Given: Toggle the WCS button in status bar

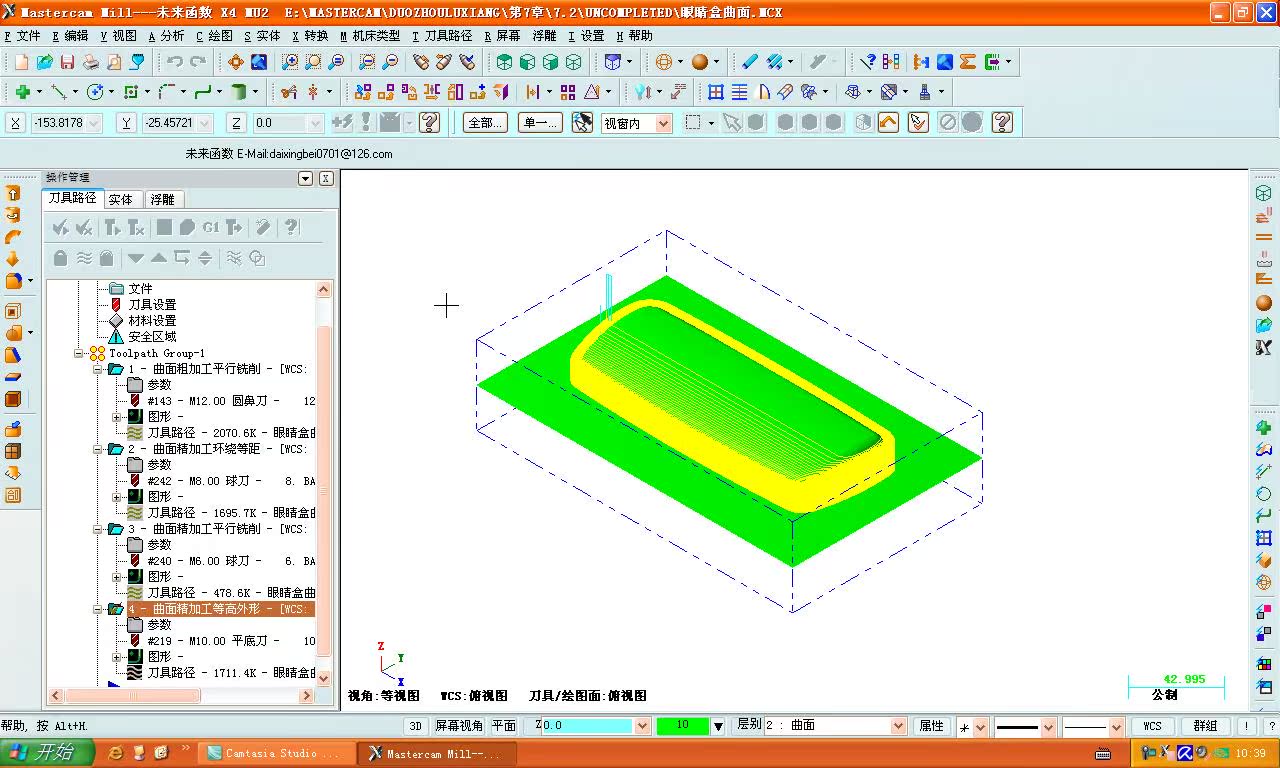Looking at the screenshot, I should click(x=1153, y=726).
